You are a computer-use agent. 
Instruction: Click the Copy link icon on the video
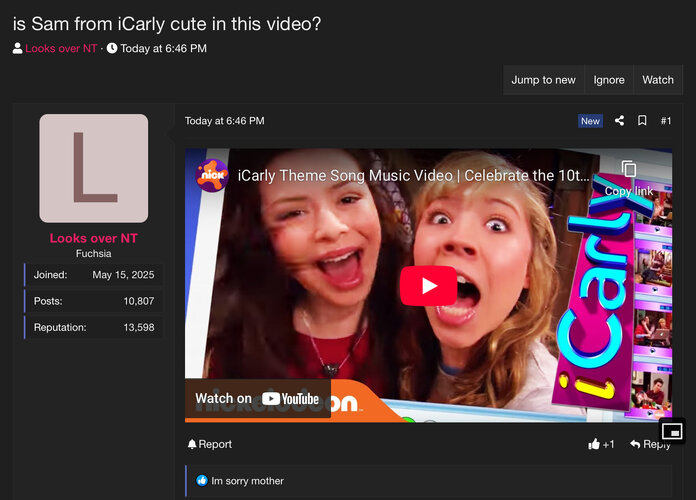(x=628, y=170)
